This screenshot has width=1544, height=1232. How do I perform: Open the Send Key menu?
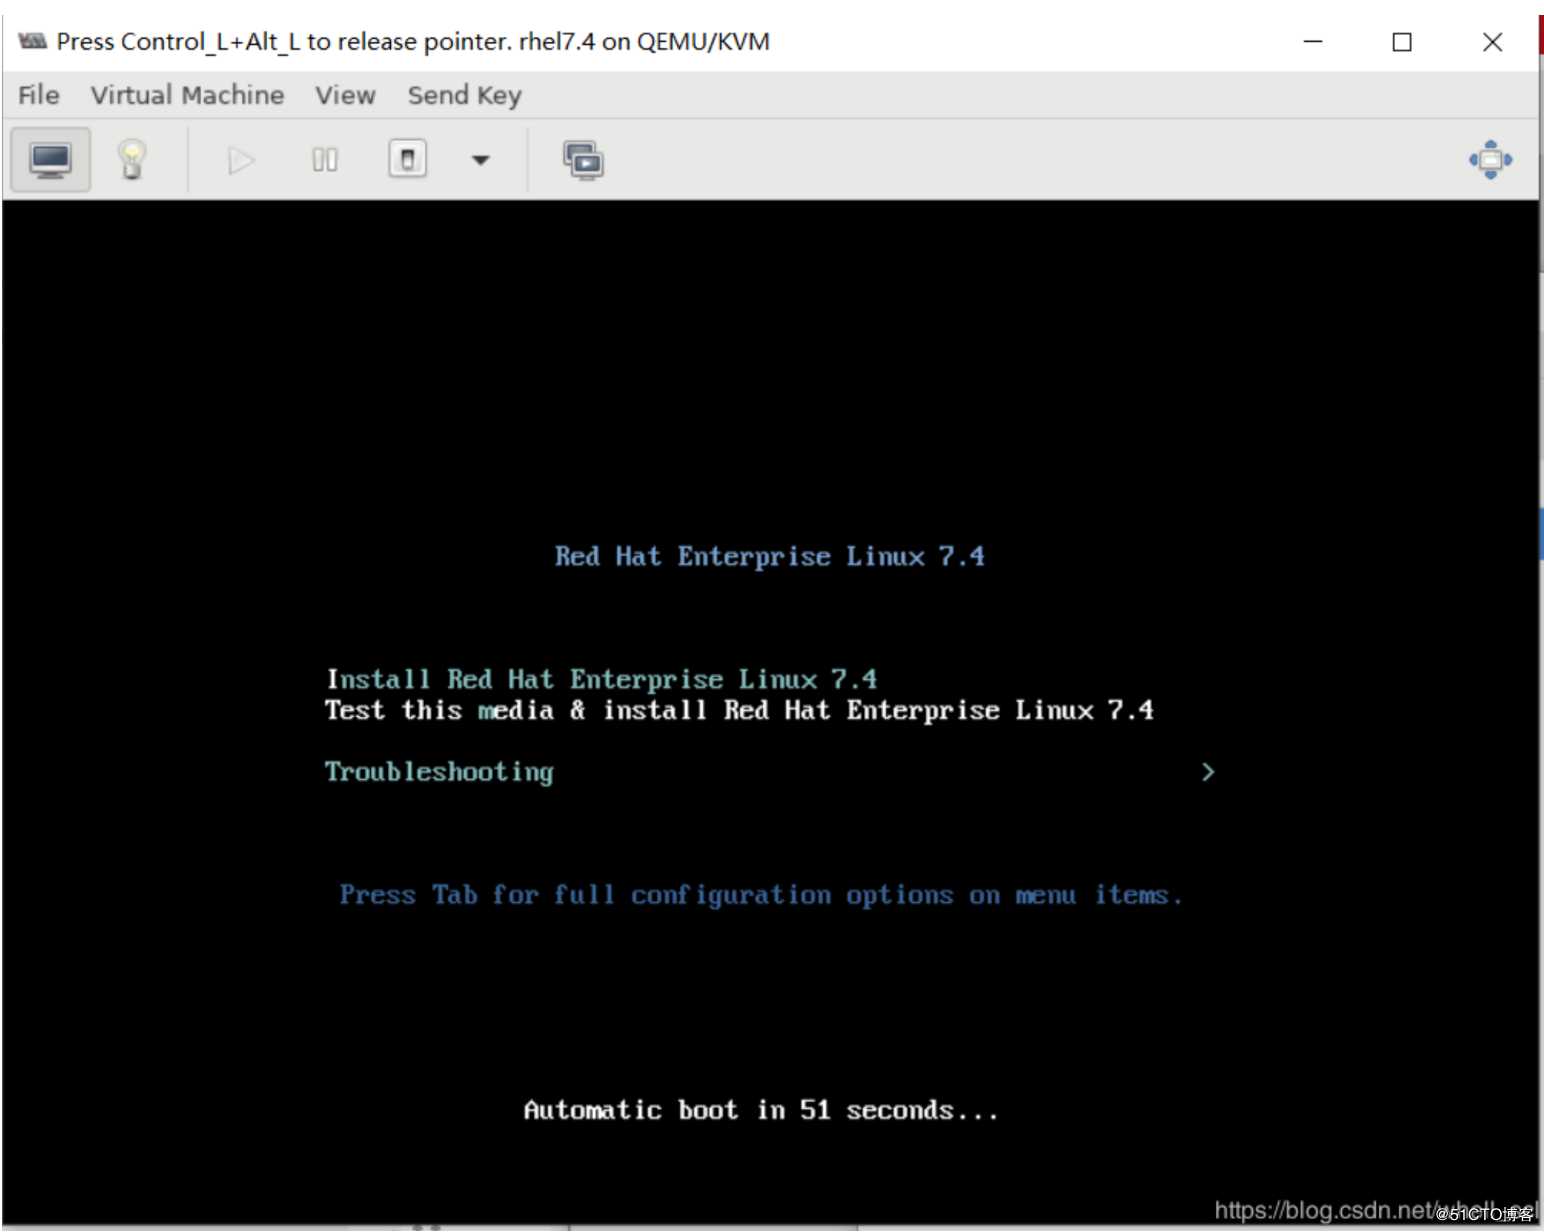[x=465, y=95]
